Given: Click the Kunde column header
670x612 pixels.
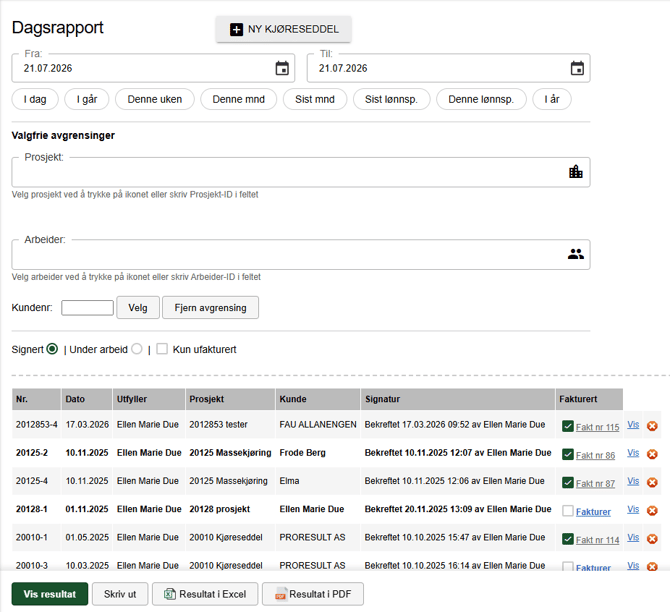Looking at the screenshot, I should pos(318,399).
